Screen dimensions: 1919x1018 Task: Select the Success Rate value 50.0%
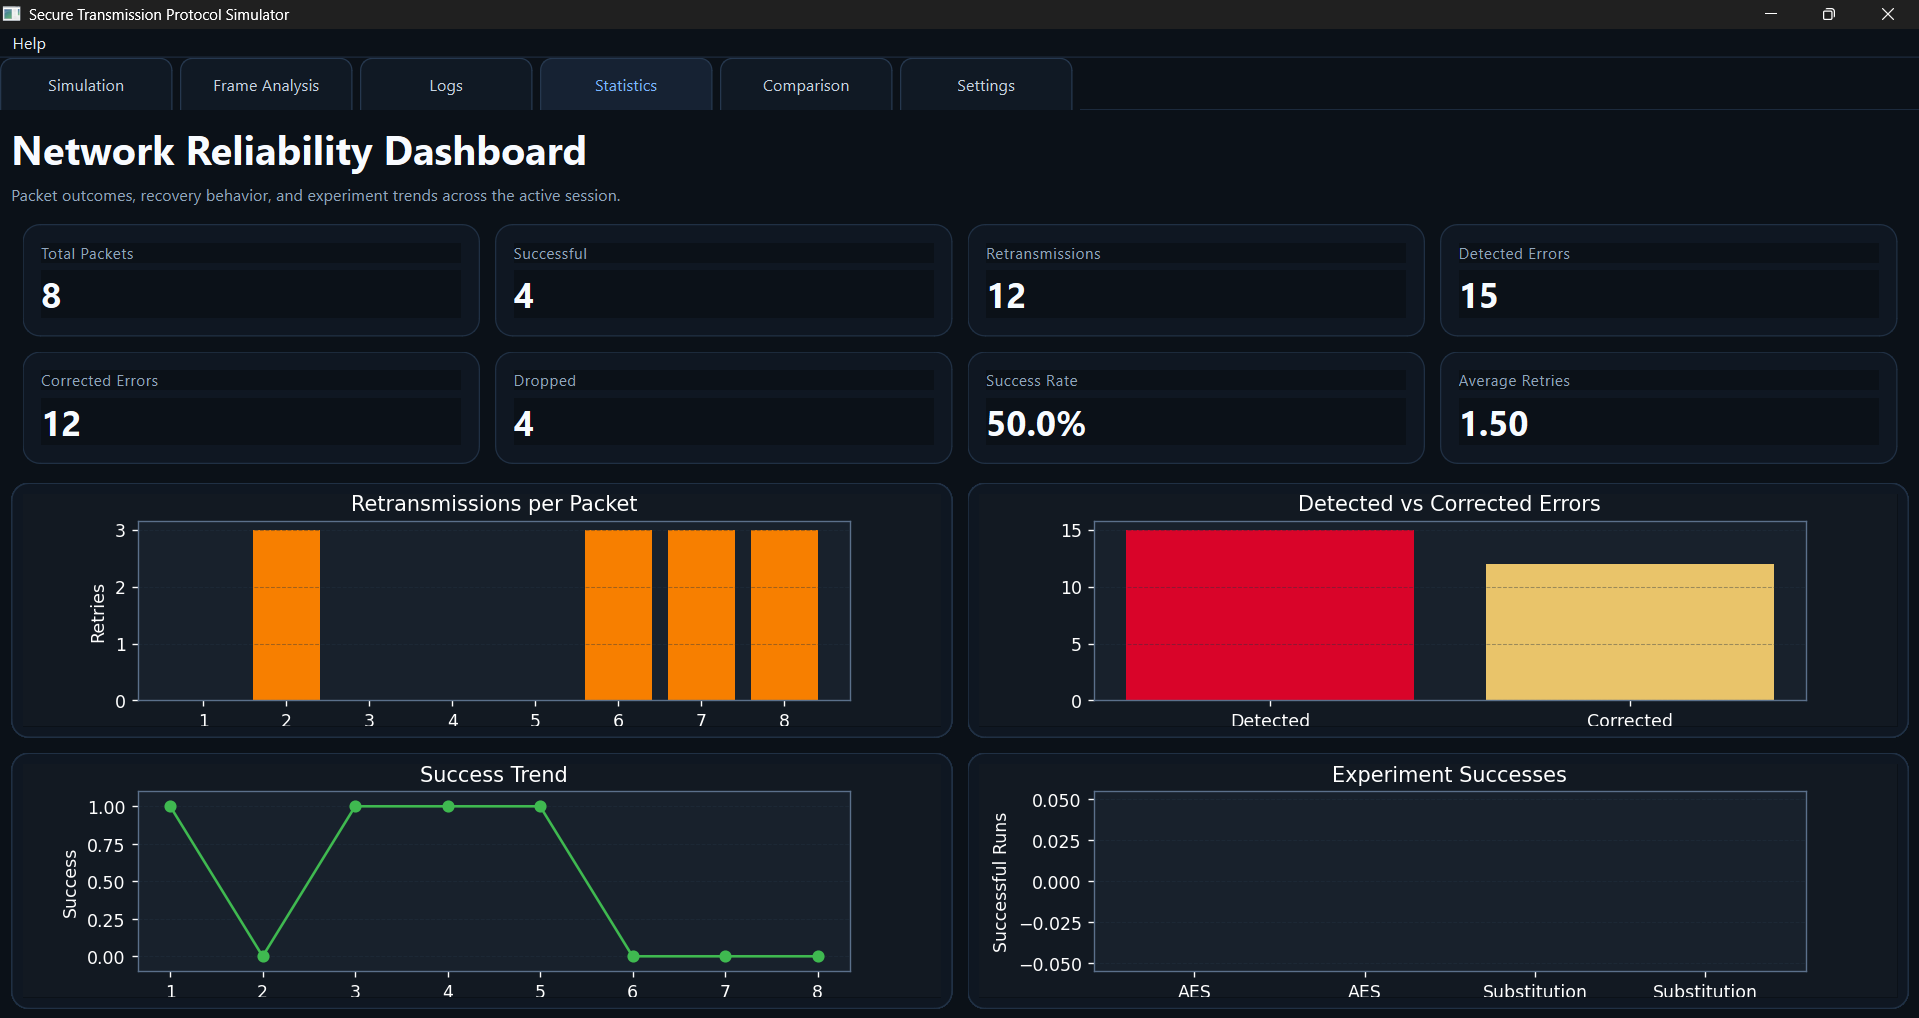click(1036, 424)
